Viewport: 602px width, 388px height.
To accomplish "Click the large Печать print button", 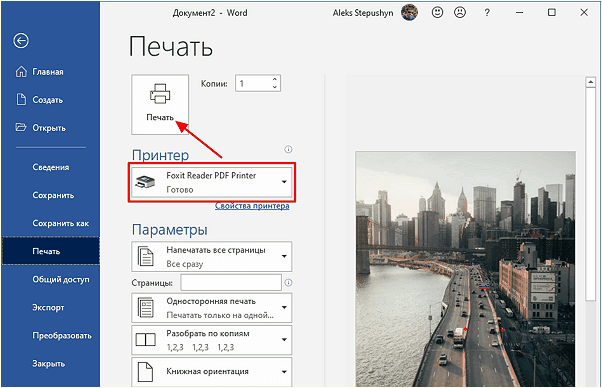I will (x=160, y=104).
